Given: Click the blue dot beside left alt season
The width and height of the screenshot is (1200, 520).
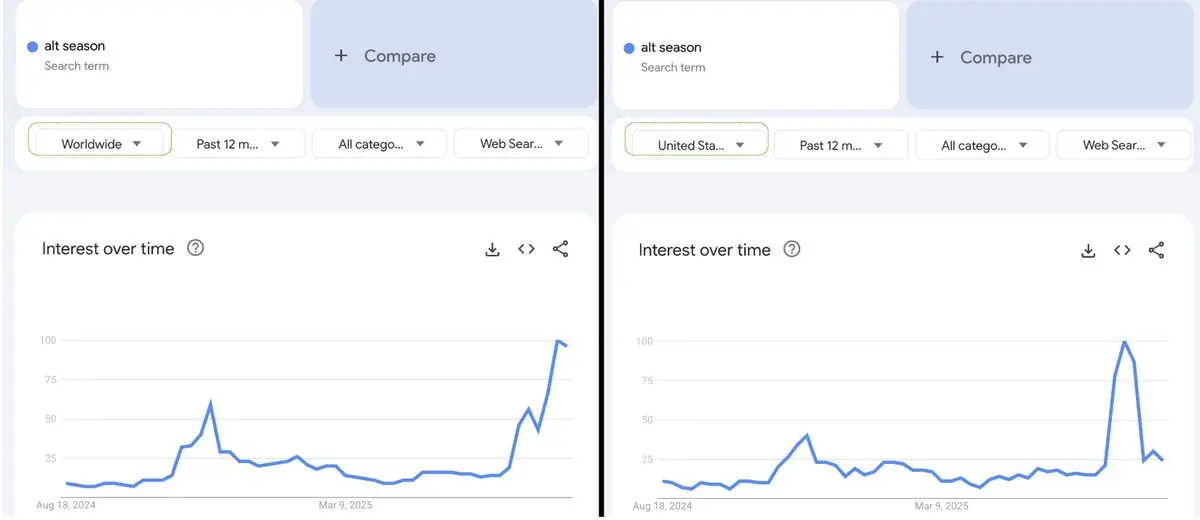Looking at the screenshot, I should click(33, 46).
